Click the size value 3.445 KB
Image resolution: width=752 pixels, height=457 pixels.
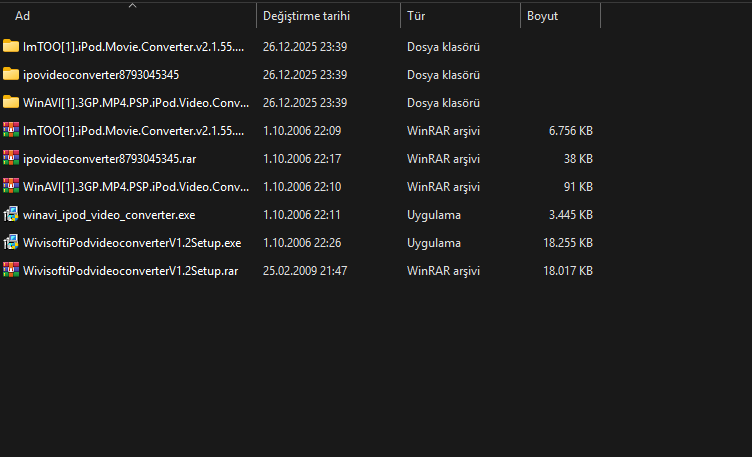click(x=571, y=215)
